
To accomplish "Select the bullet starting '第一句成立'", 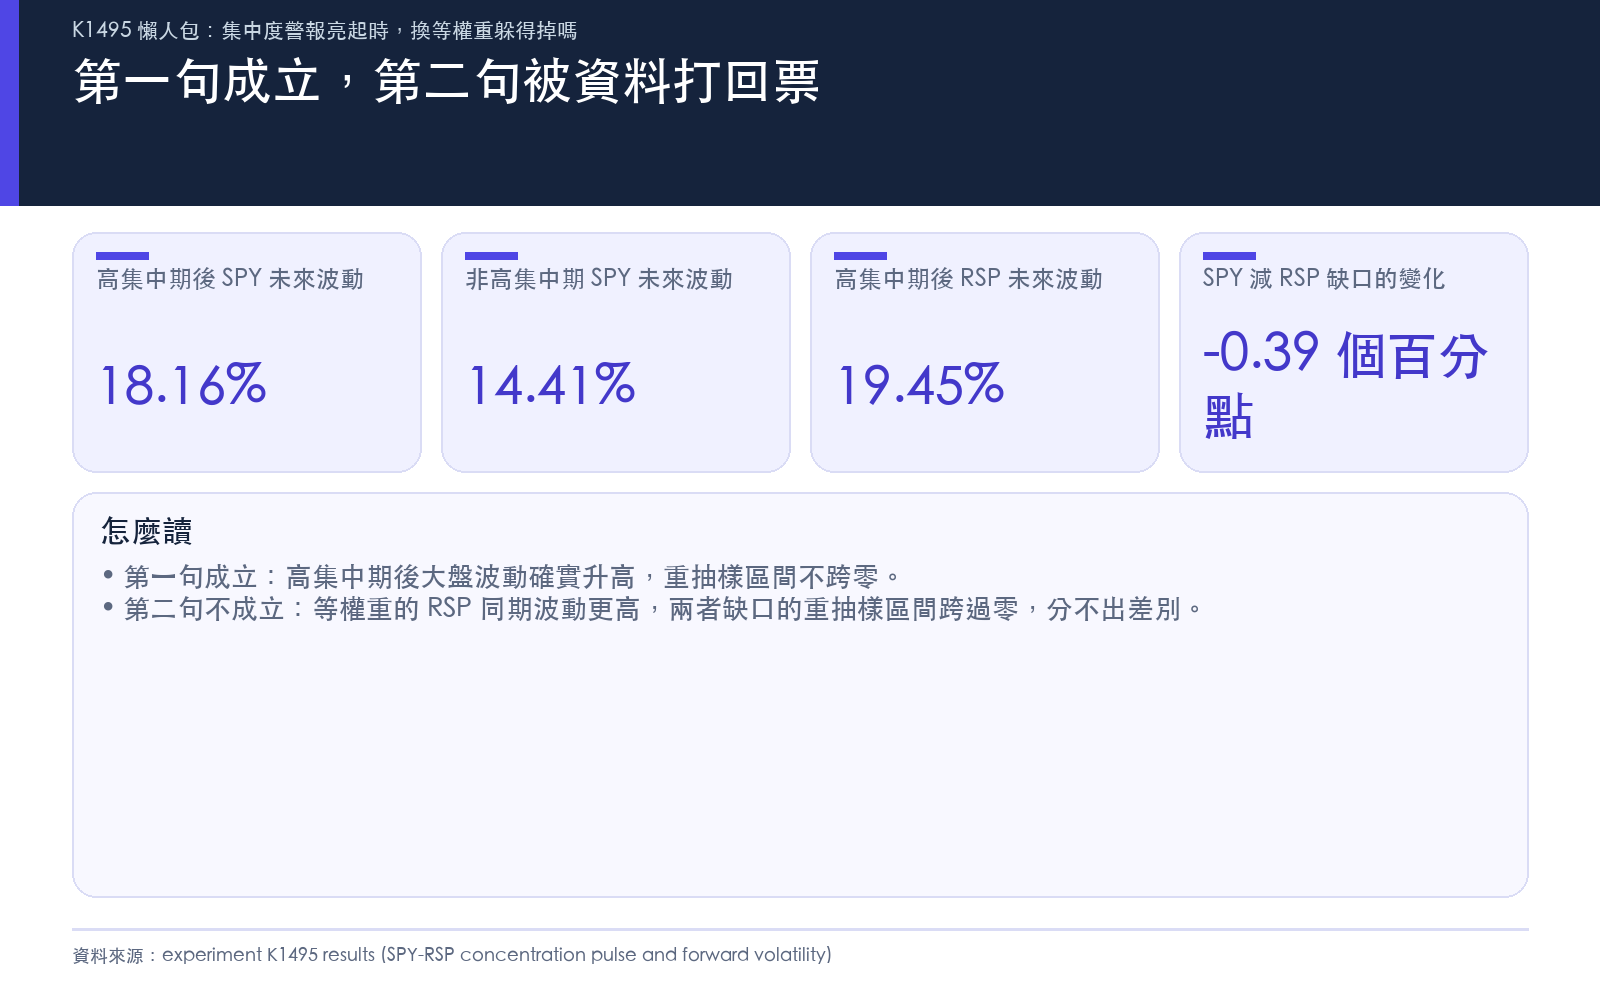I will click(x=502, y=577).
